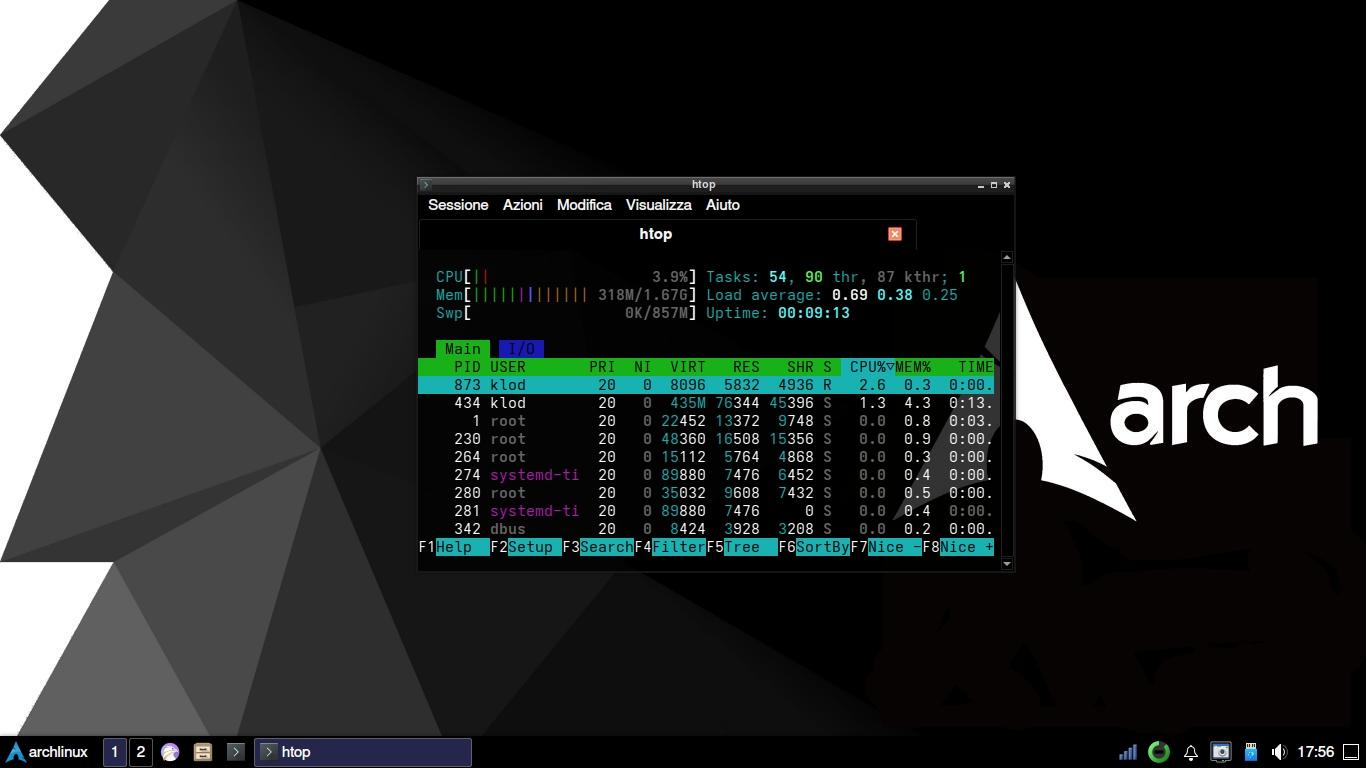The height and width of the screenshot is (768, 1366).
Task: Select process row PID 342 dbus
Action: tap(706, 529)
